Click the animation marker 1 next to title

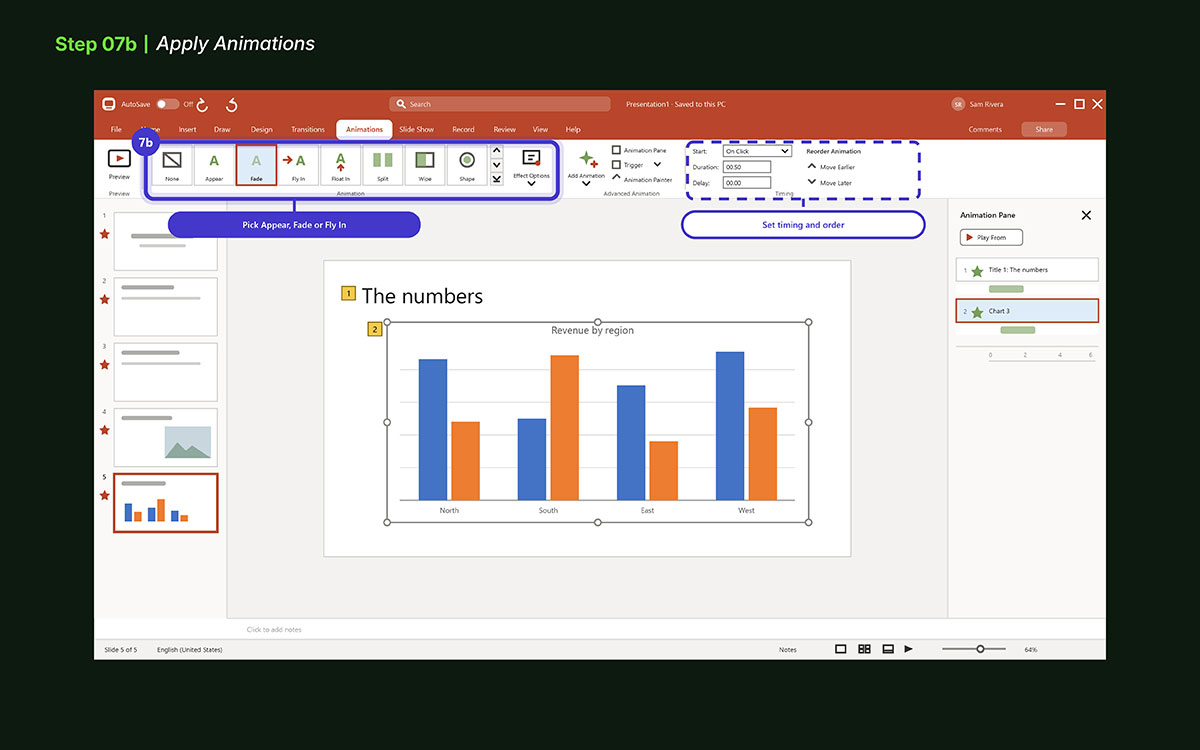tap(348, 293)
